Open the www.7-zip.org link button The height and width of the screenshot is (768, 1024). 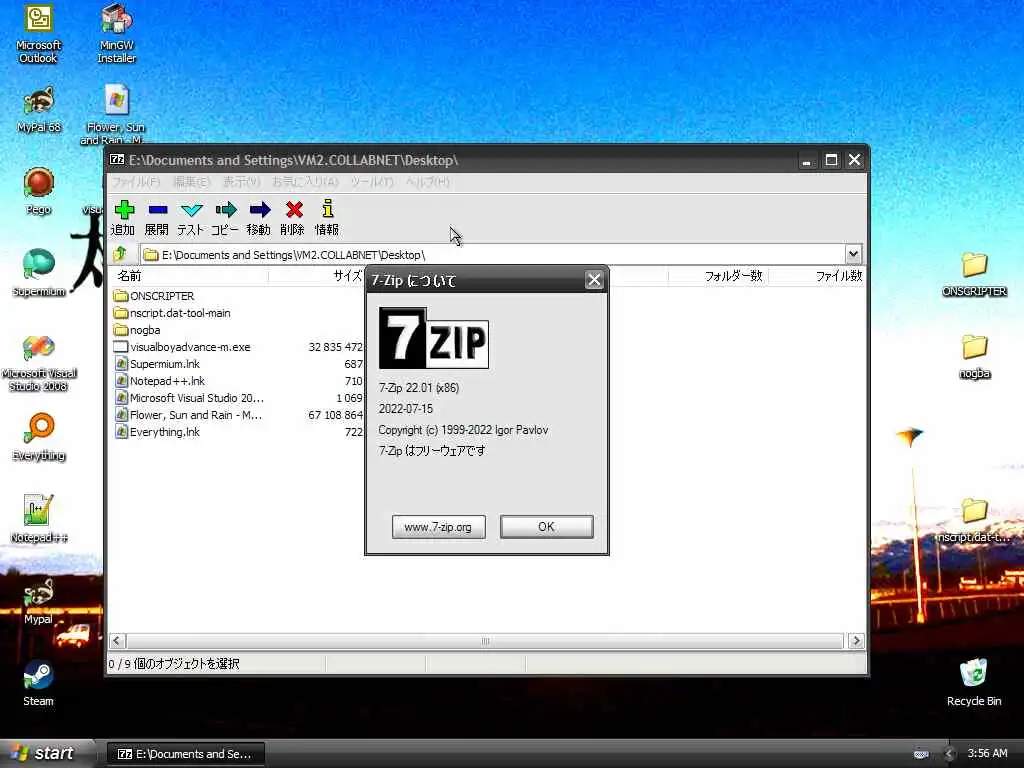(x=438, y=527)
